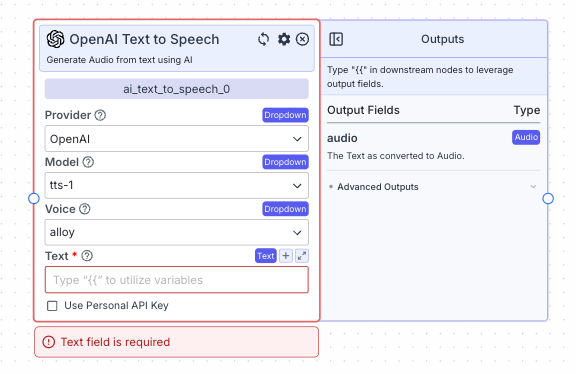Click the Voice Dropdown type badge
The width and height of the screenshot is (576, 374).
coord(285,209)
